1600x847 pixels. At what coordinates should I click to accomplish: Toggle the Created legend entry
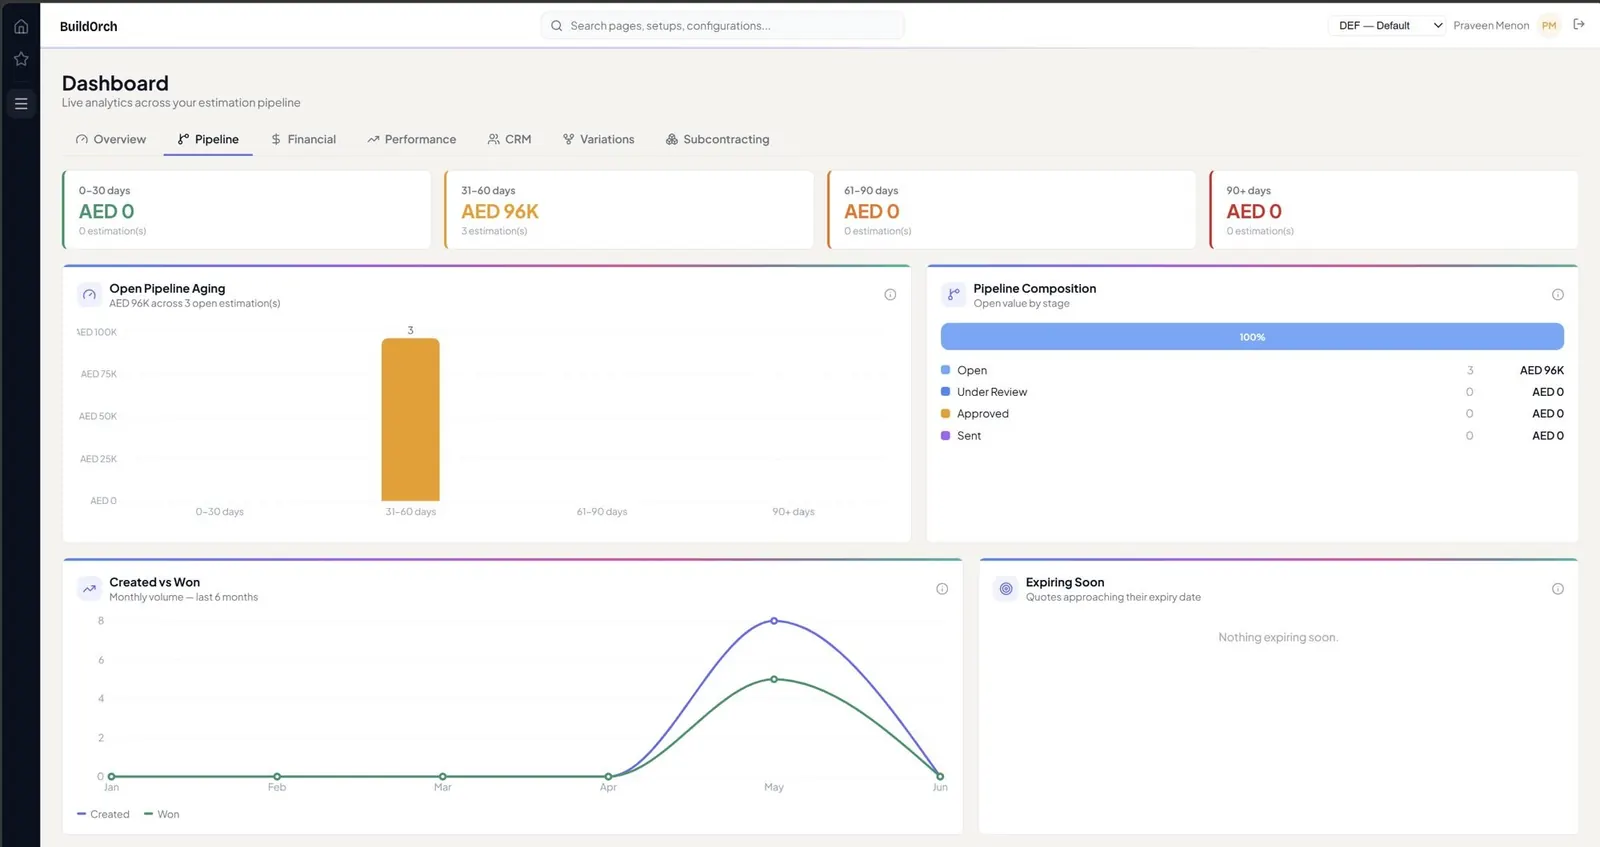point(103,814)
